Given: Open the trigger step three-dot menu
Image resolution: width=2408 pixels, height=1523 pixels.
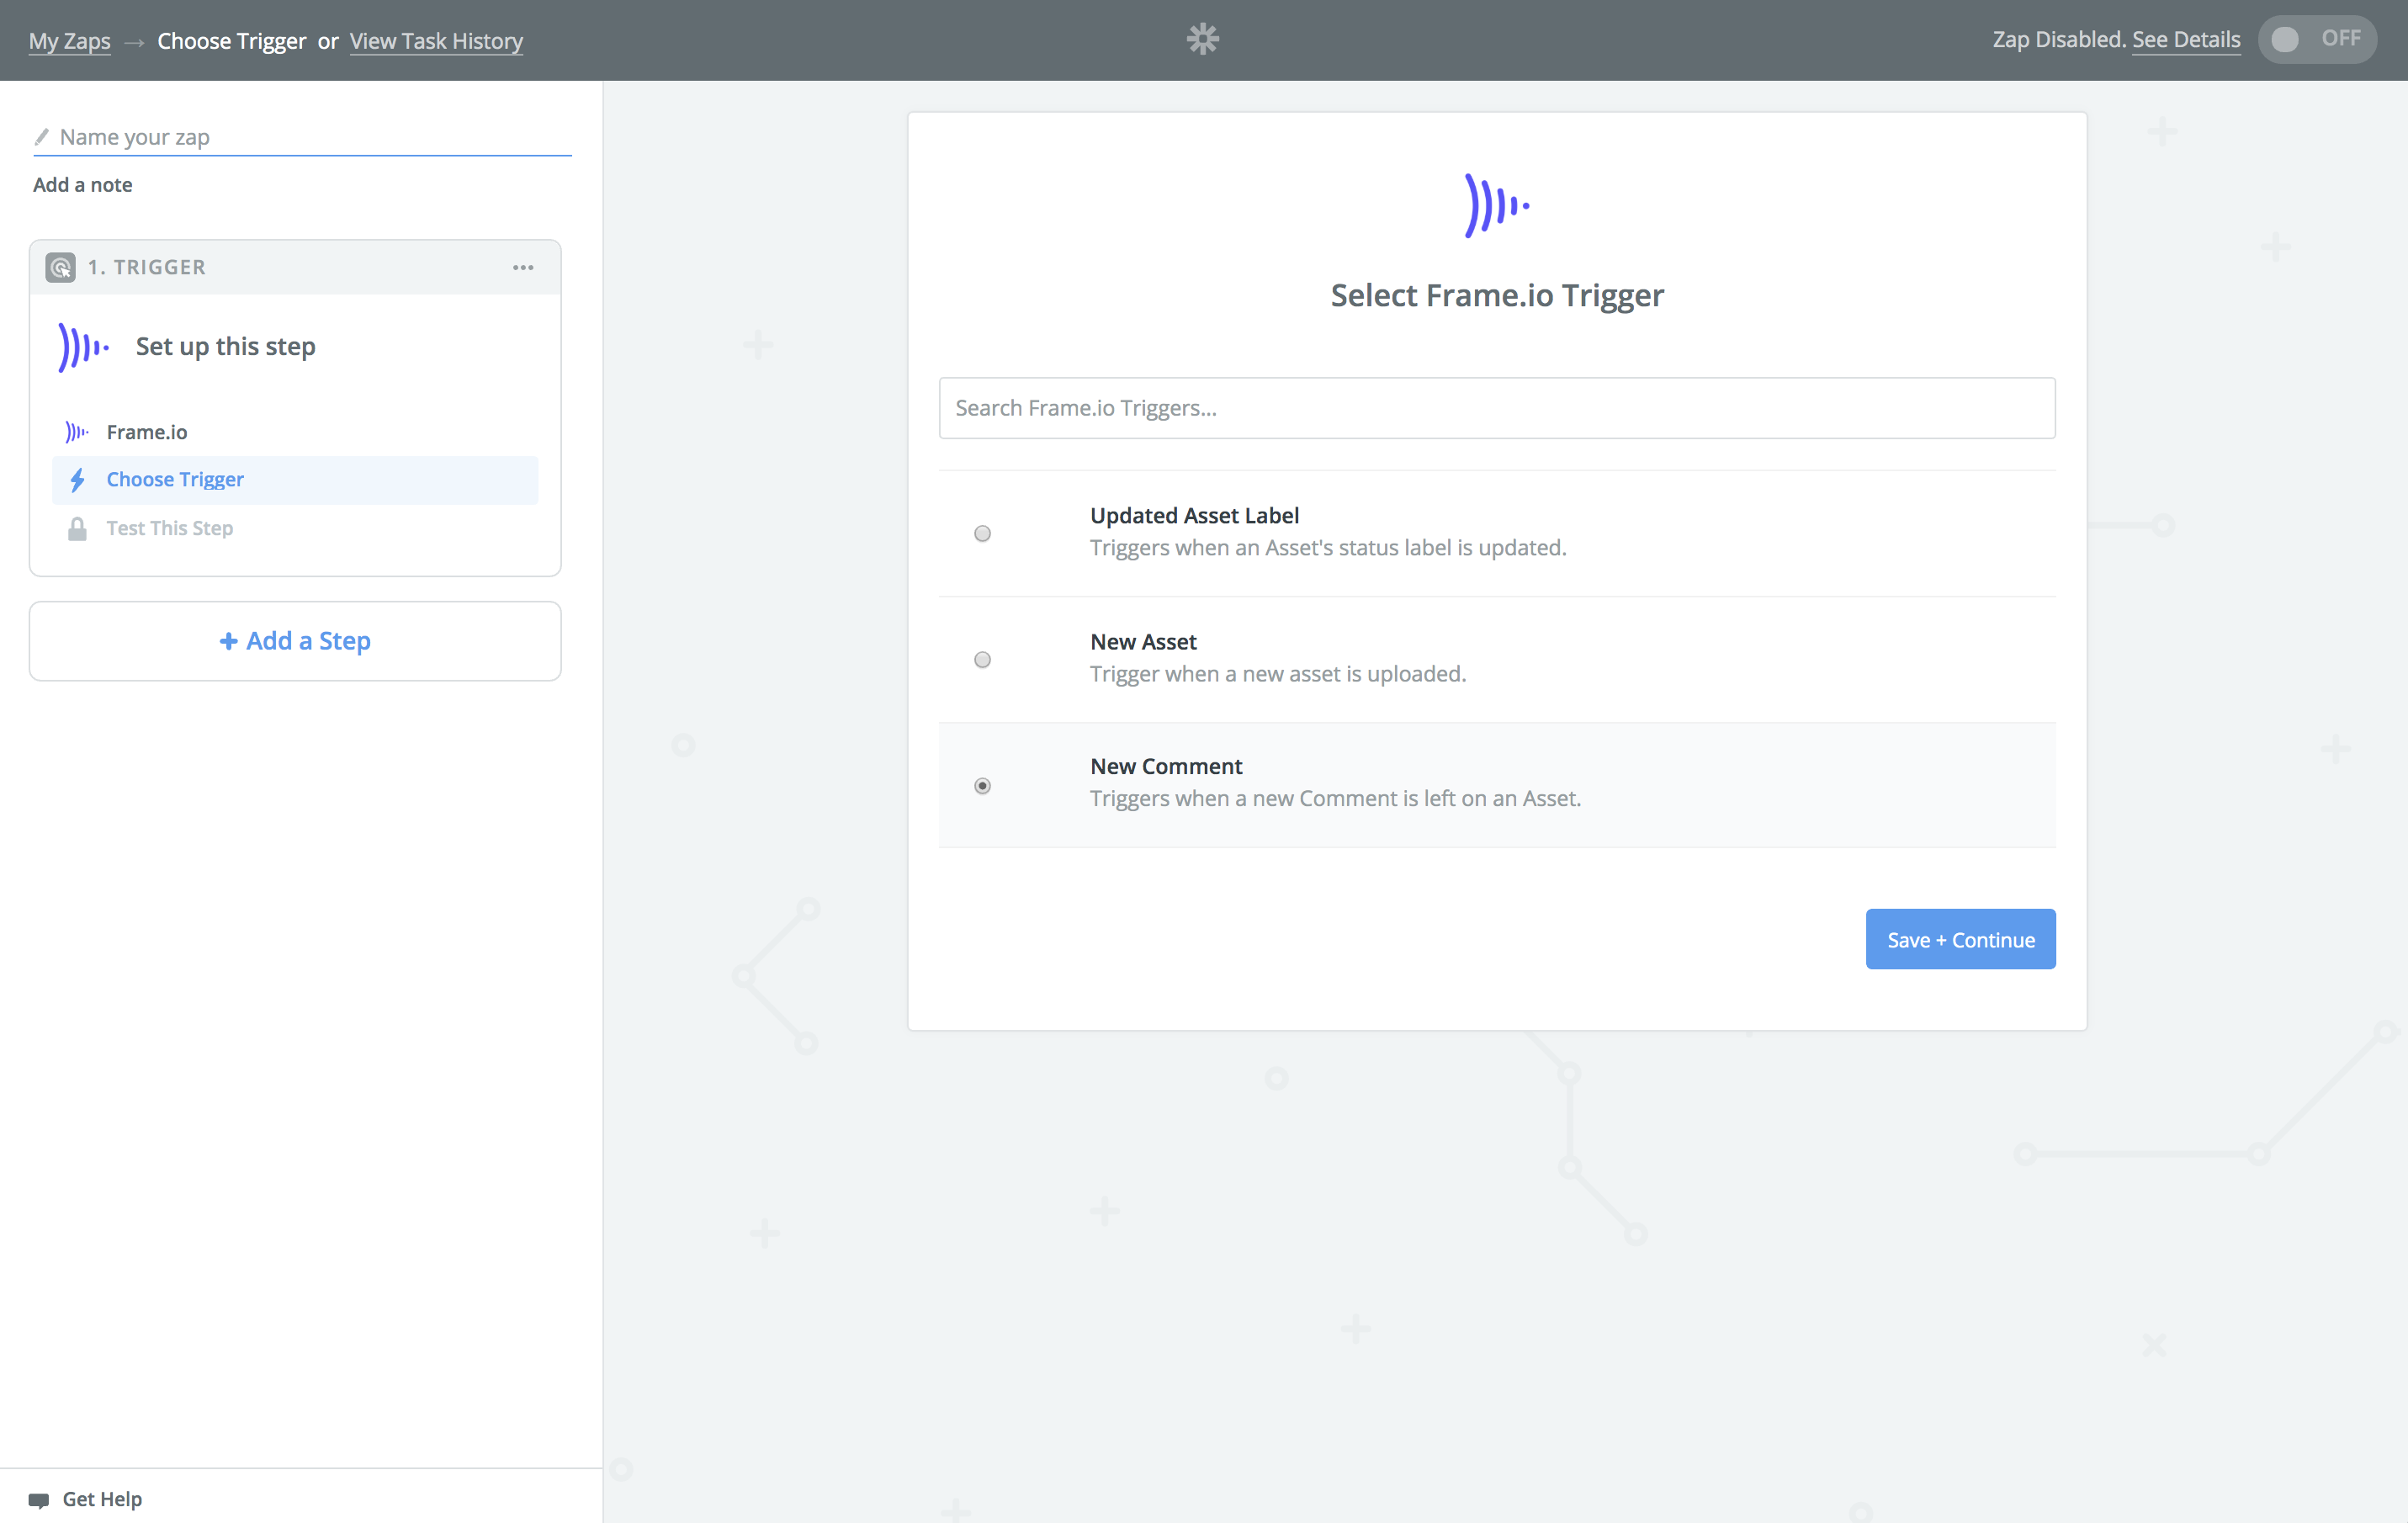Looking at the screenshot, I should point(523,267).
